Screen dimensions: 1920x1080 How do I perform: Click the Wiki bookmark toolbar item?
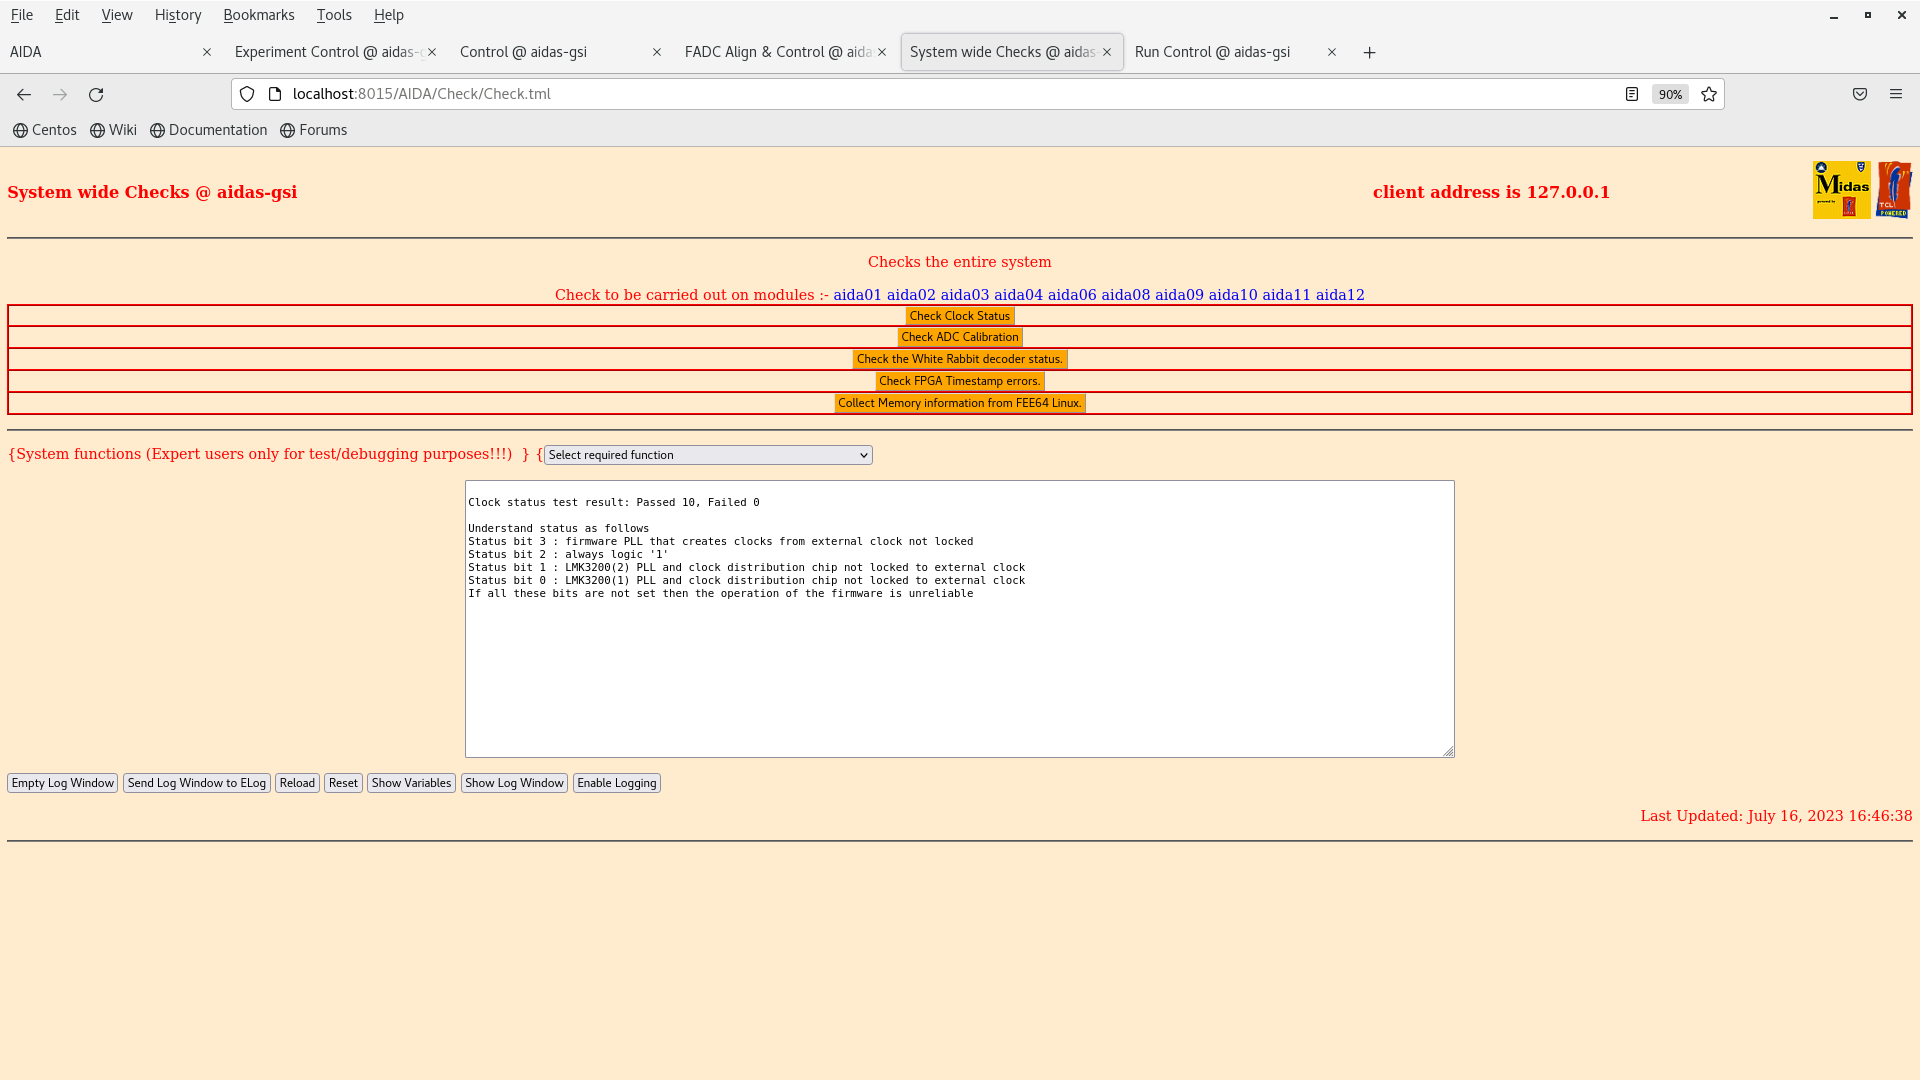113,130
